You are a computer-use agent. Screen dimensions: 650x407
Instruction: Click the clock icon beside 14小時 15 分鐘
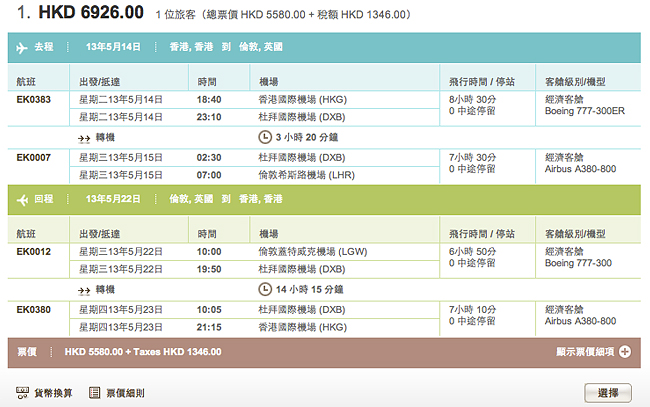click(264, 288)
